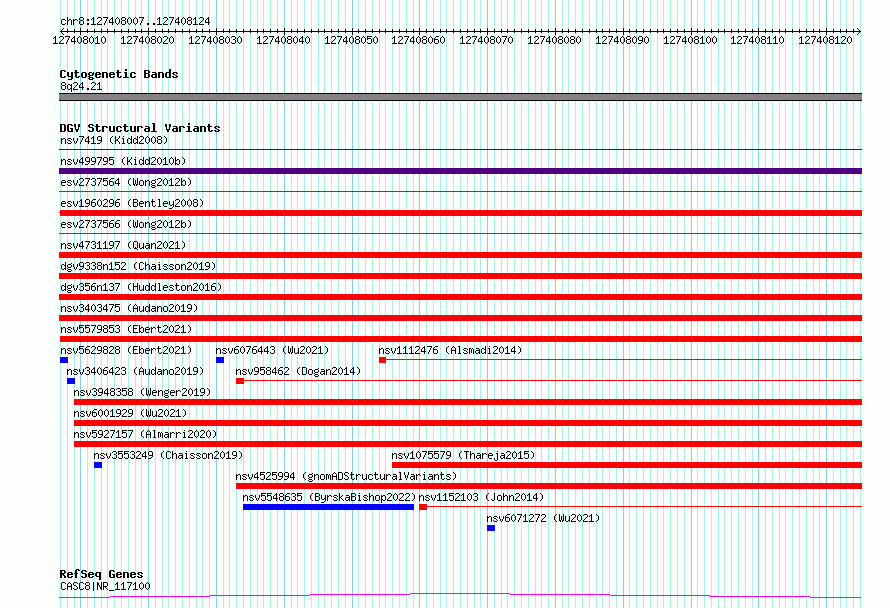The image size is (890, 608).
Task: Click ruler position 127408090
Action: tap(622, 40)
